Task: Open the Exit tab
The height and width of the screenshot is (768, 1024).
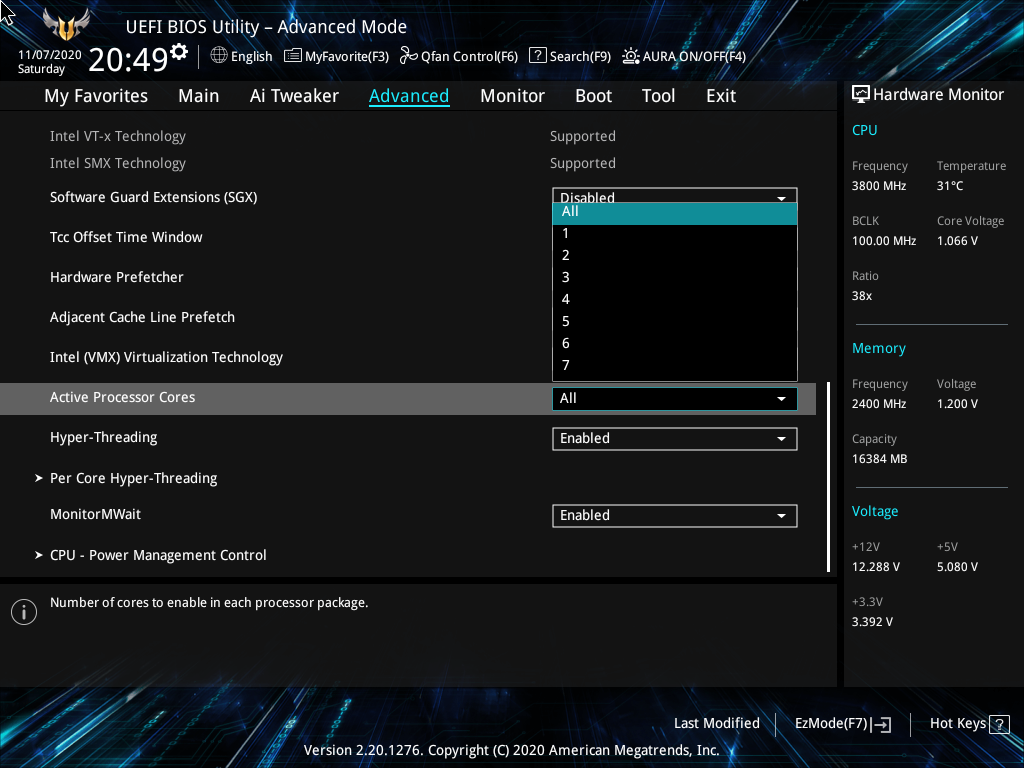Action: (x=721, y=96)
